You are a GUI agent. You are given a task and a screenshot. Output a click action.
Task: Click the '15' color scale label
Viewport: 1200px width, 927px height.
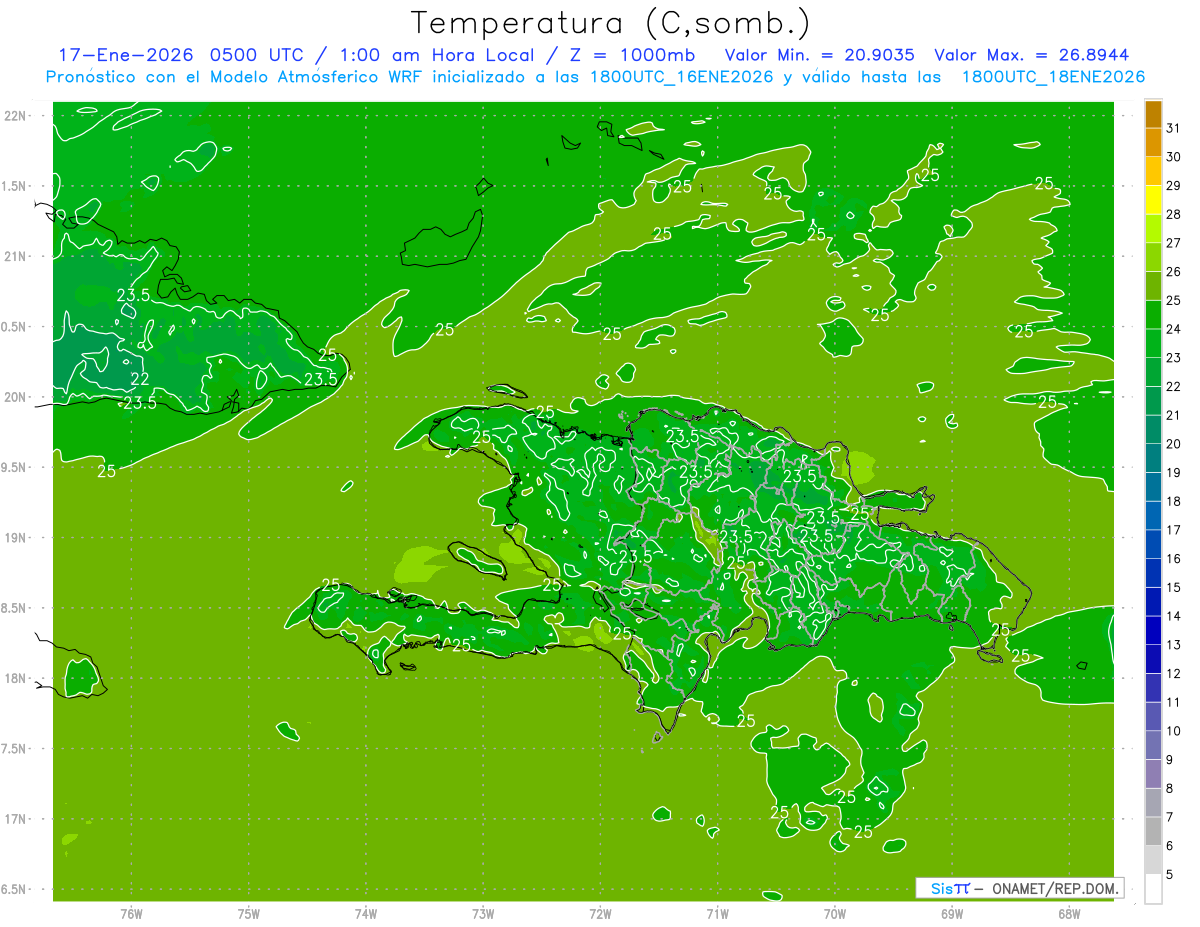[1174, 588]
